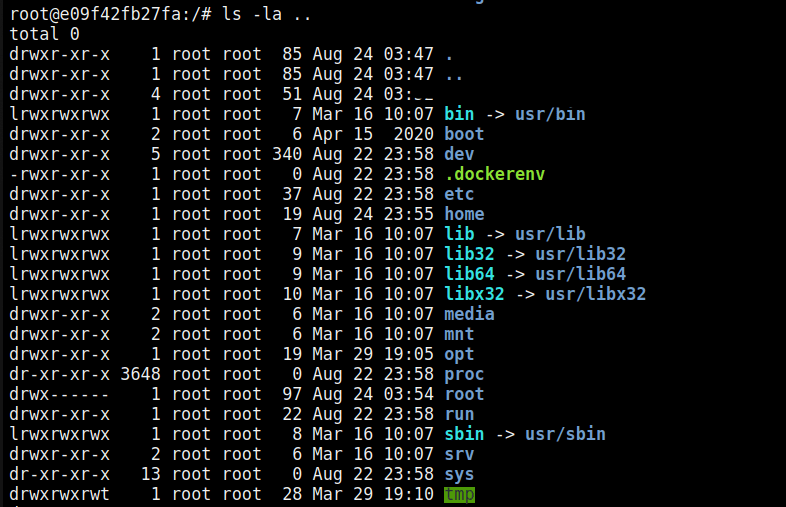Click the 'bin' symlink name

[459, 114]
